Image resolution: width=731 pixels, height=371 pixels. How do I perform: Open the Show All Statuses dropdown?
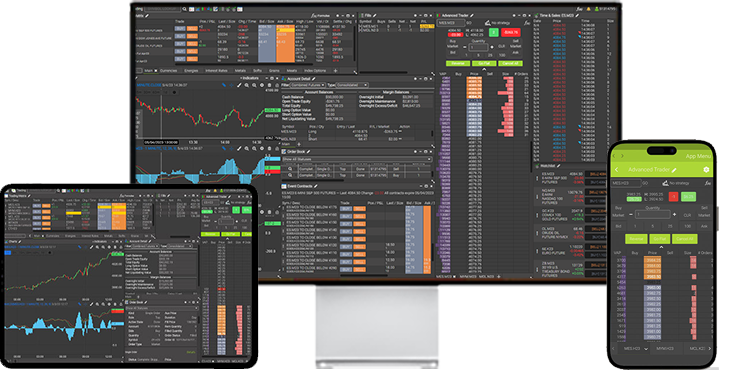pos(357,159)
